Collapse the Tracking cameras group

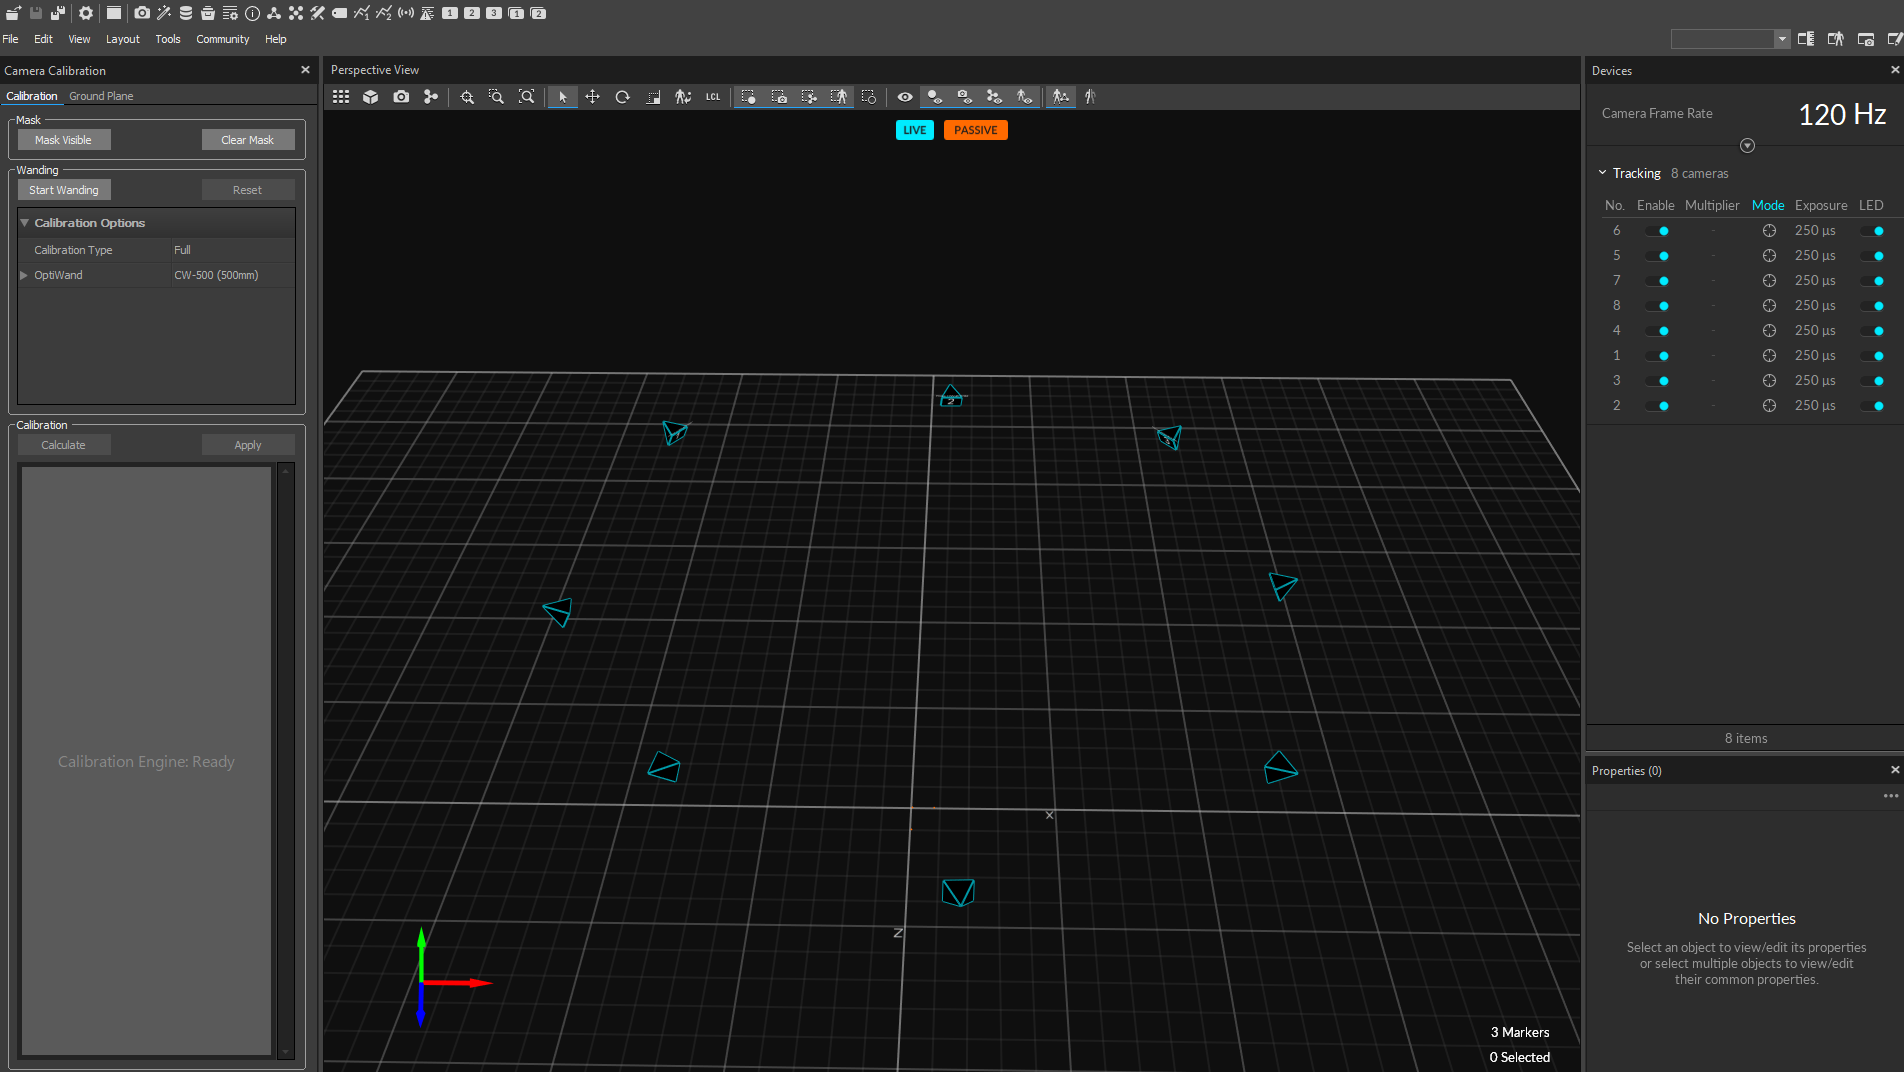[x=1602, y=173]
